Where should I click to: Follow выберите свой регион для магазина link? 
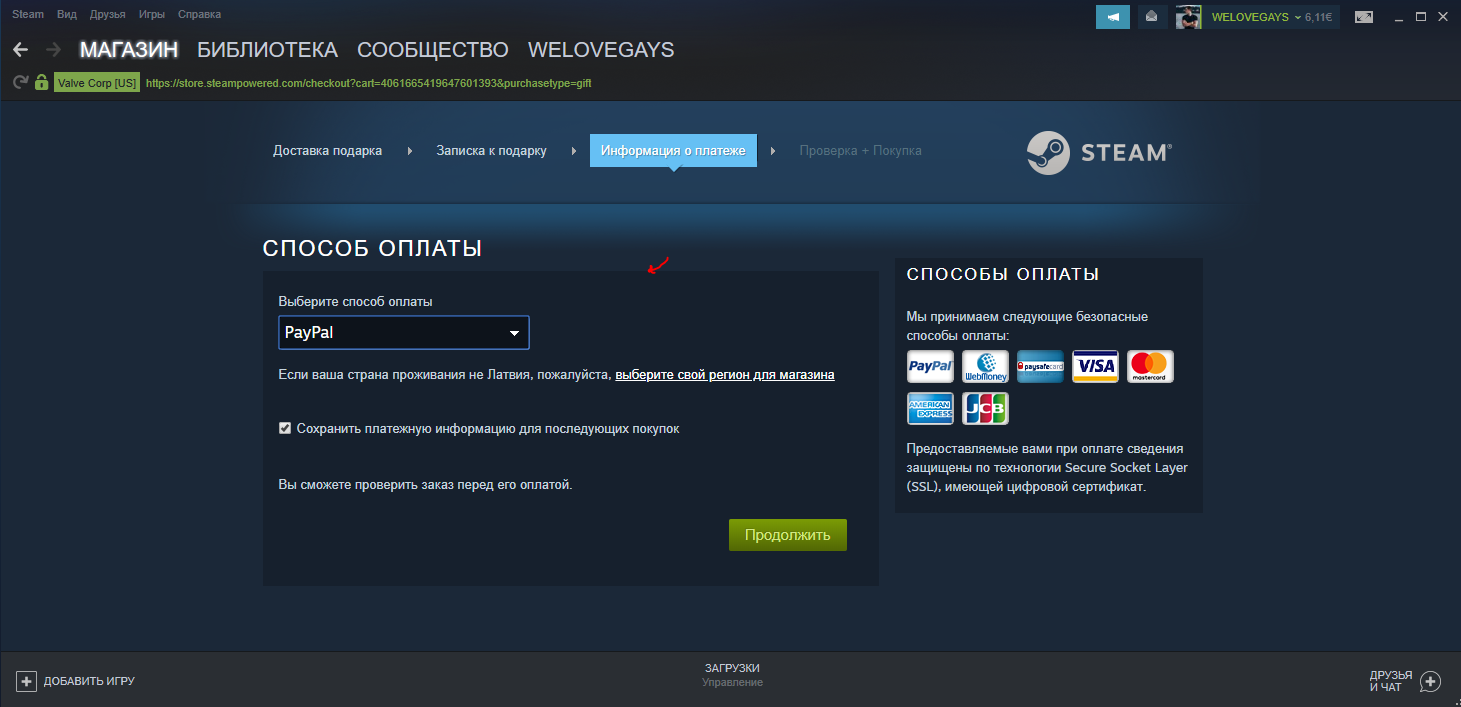(x=725, y=375)
